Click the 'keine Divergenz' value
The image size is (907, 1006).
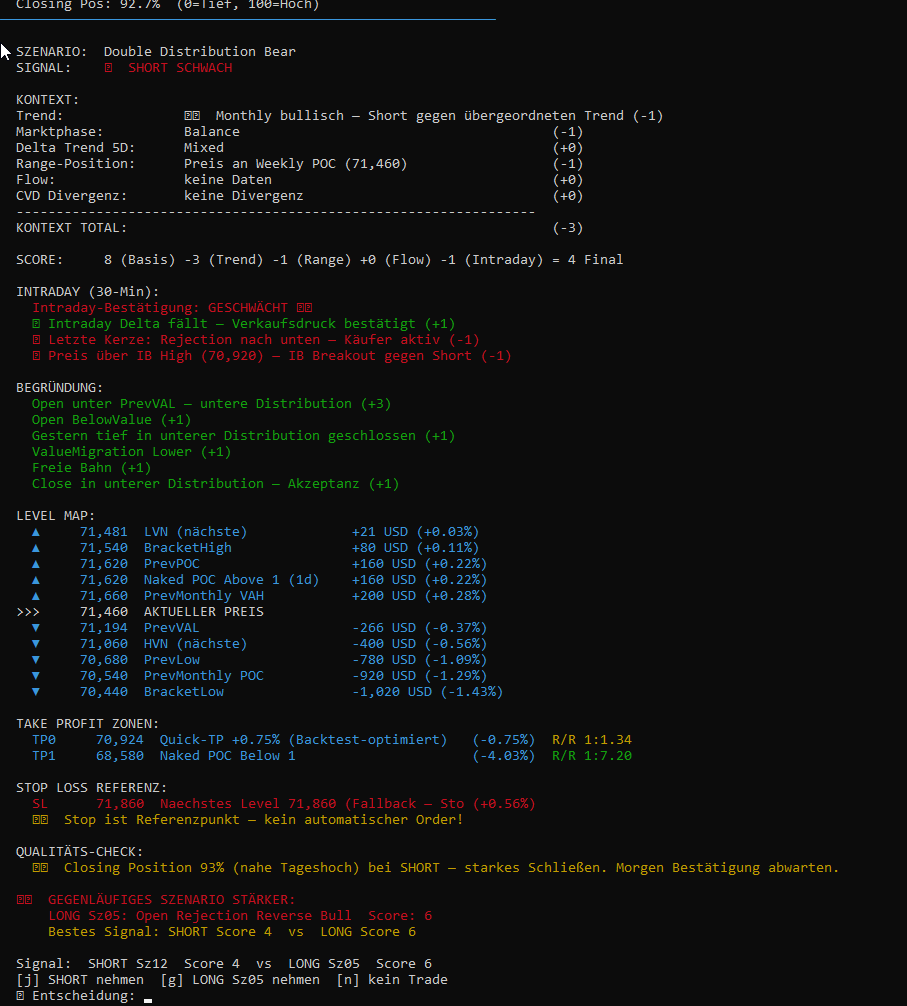tap(244, 196)
